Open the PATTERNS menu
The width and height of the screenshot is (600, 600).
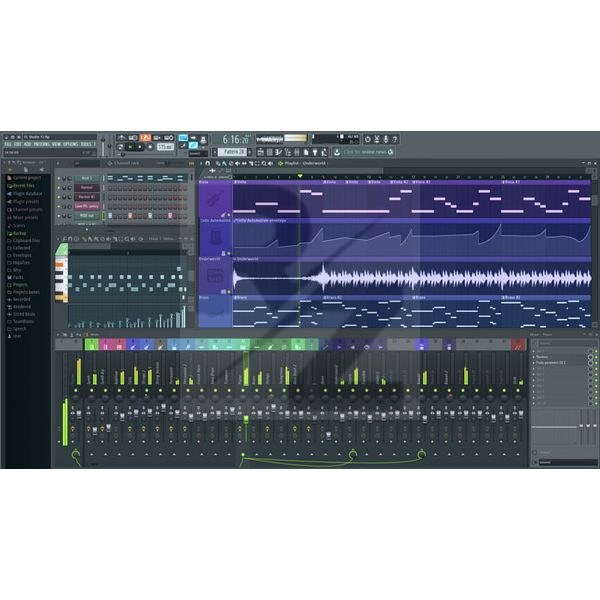point(41,144)
